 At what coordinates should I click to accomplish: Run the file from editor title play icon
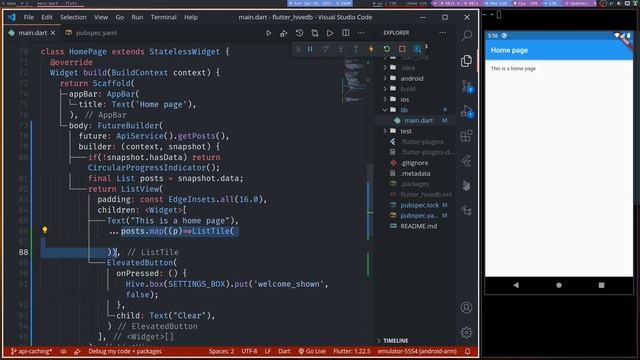(268, 33)
